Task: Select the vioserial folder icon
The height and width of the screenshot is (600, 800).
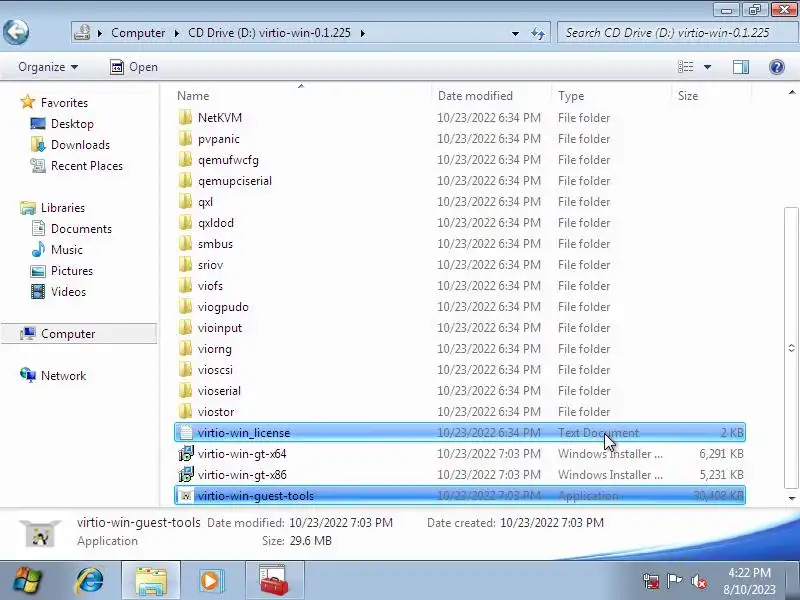Action: pyautogui.click(x=185, y=390)
